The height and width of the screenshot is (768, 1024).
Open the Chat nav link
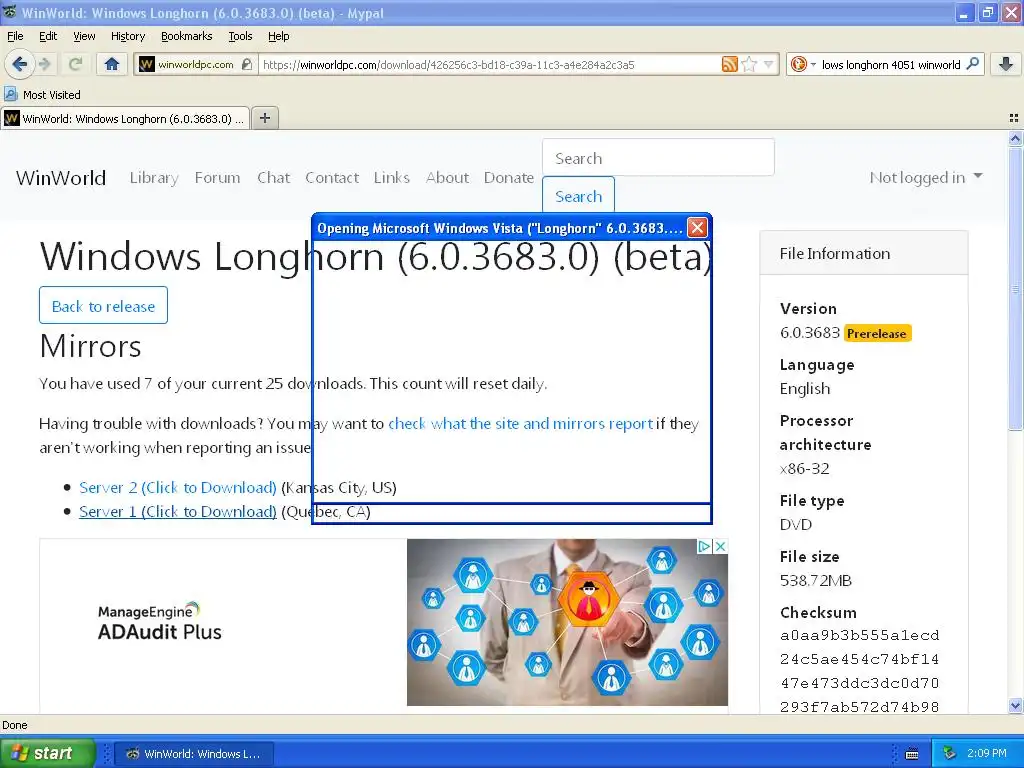click(x=273, y=178)
